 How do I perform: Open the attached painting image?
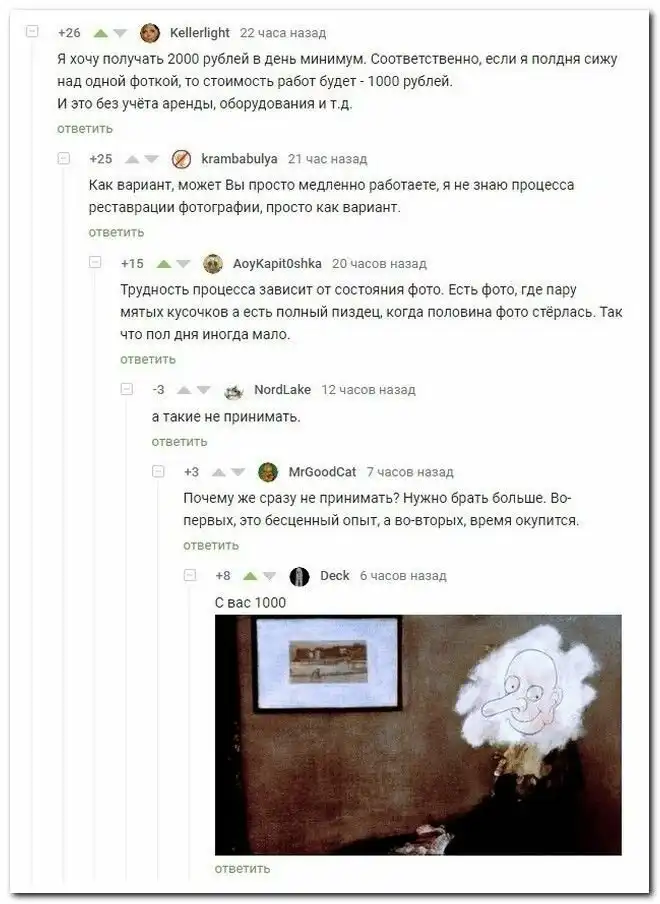[x=418, y=734]
